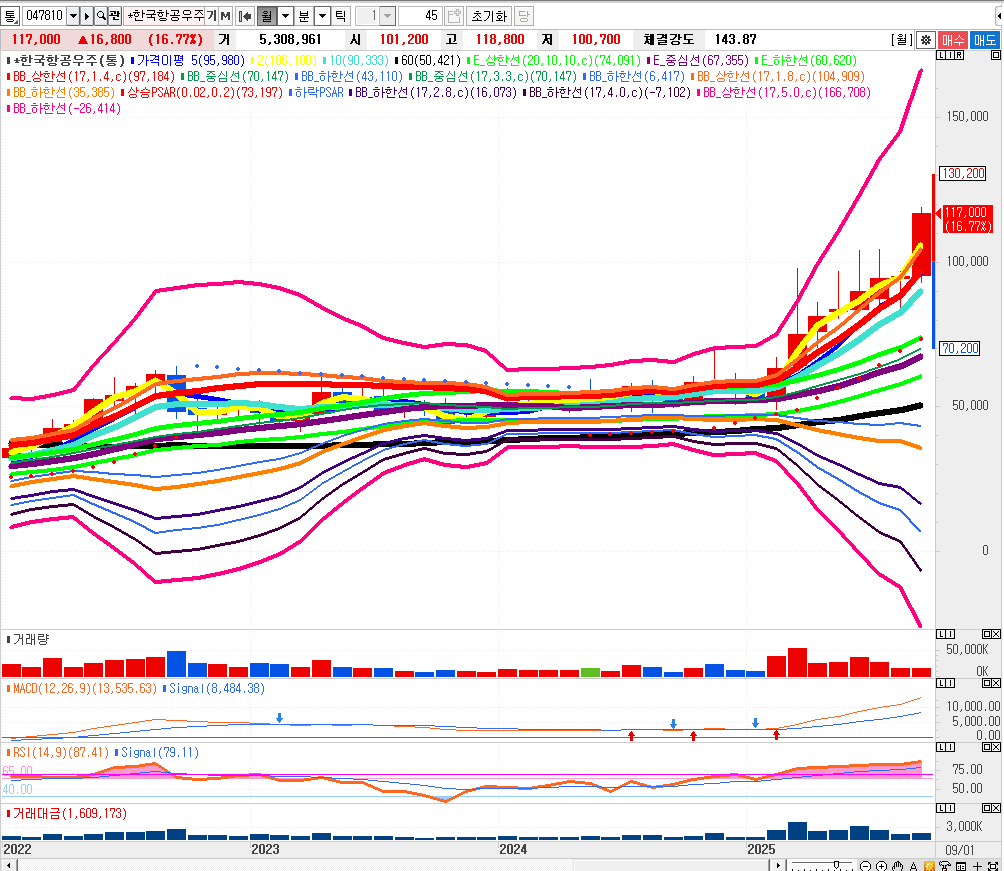Expand dropdown next to 월 period
The width and height of the screenshot is (1004, 871).
pos(285,16)
